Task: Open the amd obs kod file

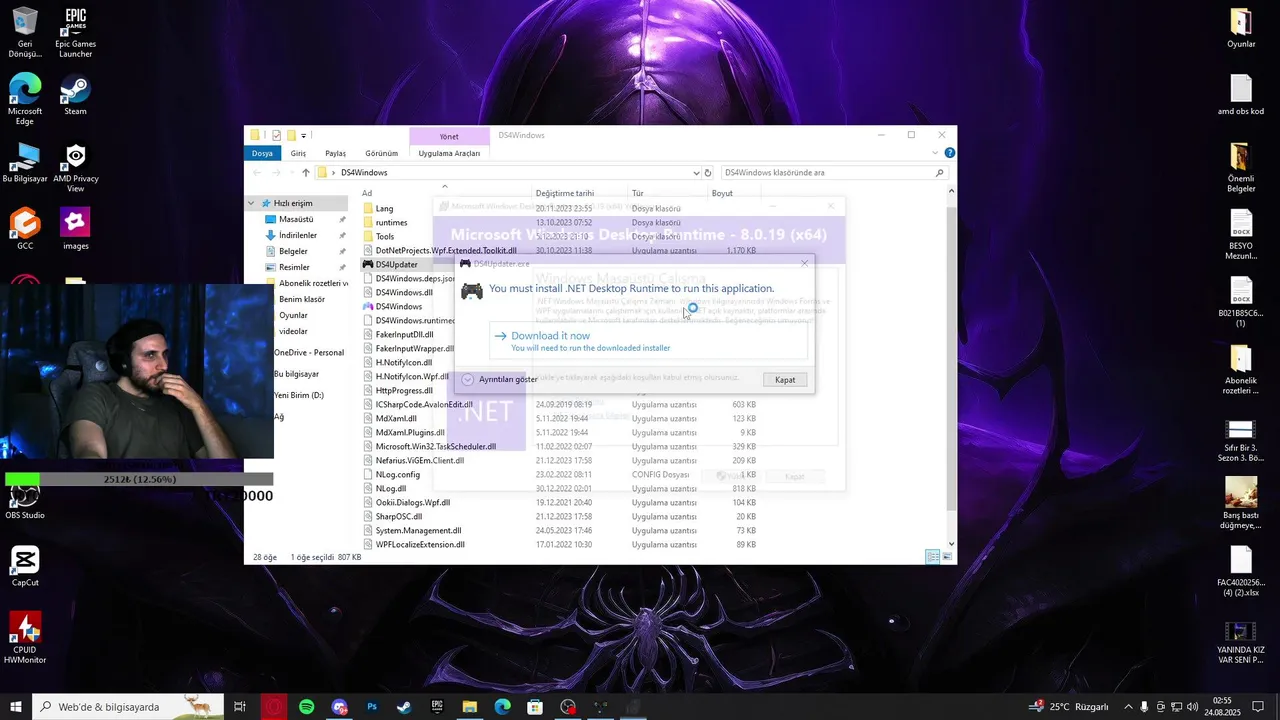Action: tap(1241, 95)
